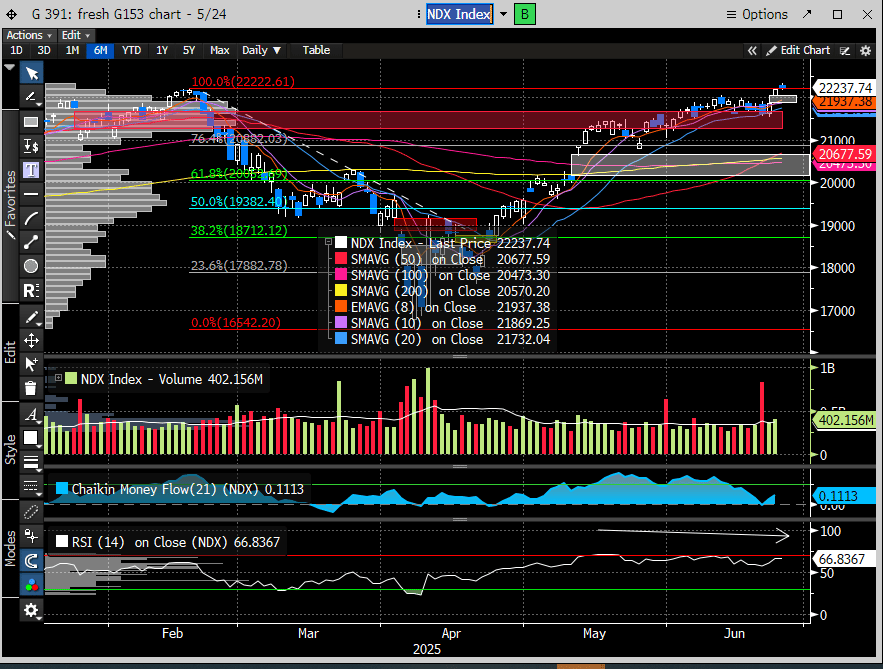Select the ellipse circle drawing tool
The height and width of the screenshot is (669, 883).
coord(31,266)
